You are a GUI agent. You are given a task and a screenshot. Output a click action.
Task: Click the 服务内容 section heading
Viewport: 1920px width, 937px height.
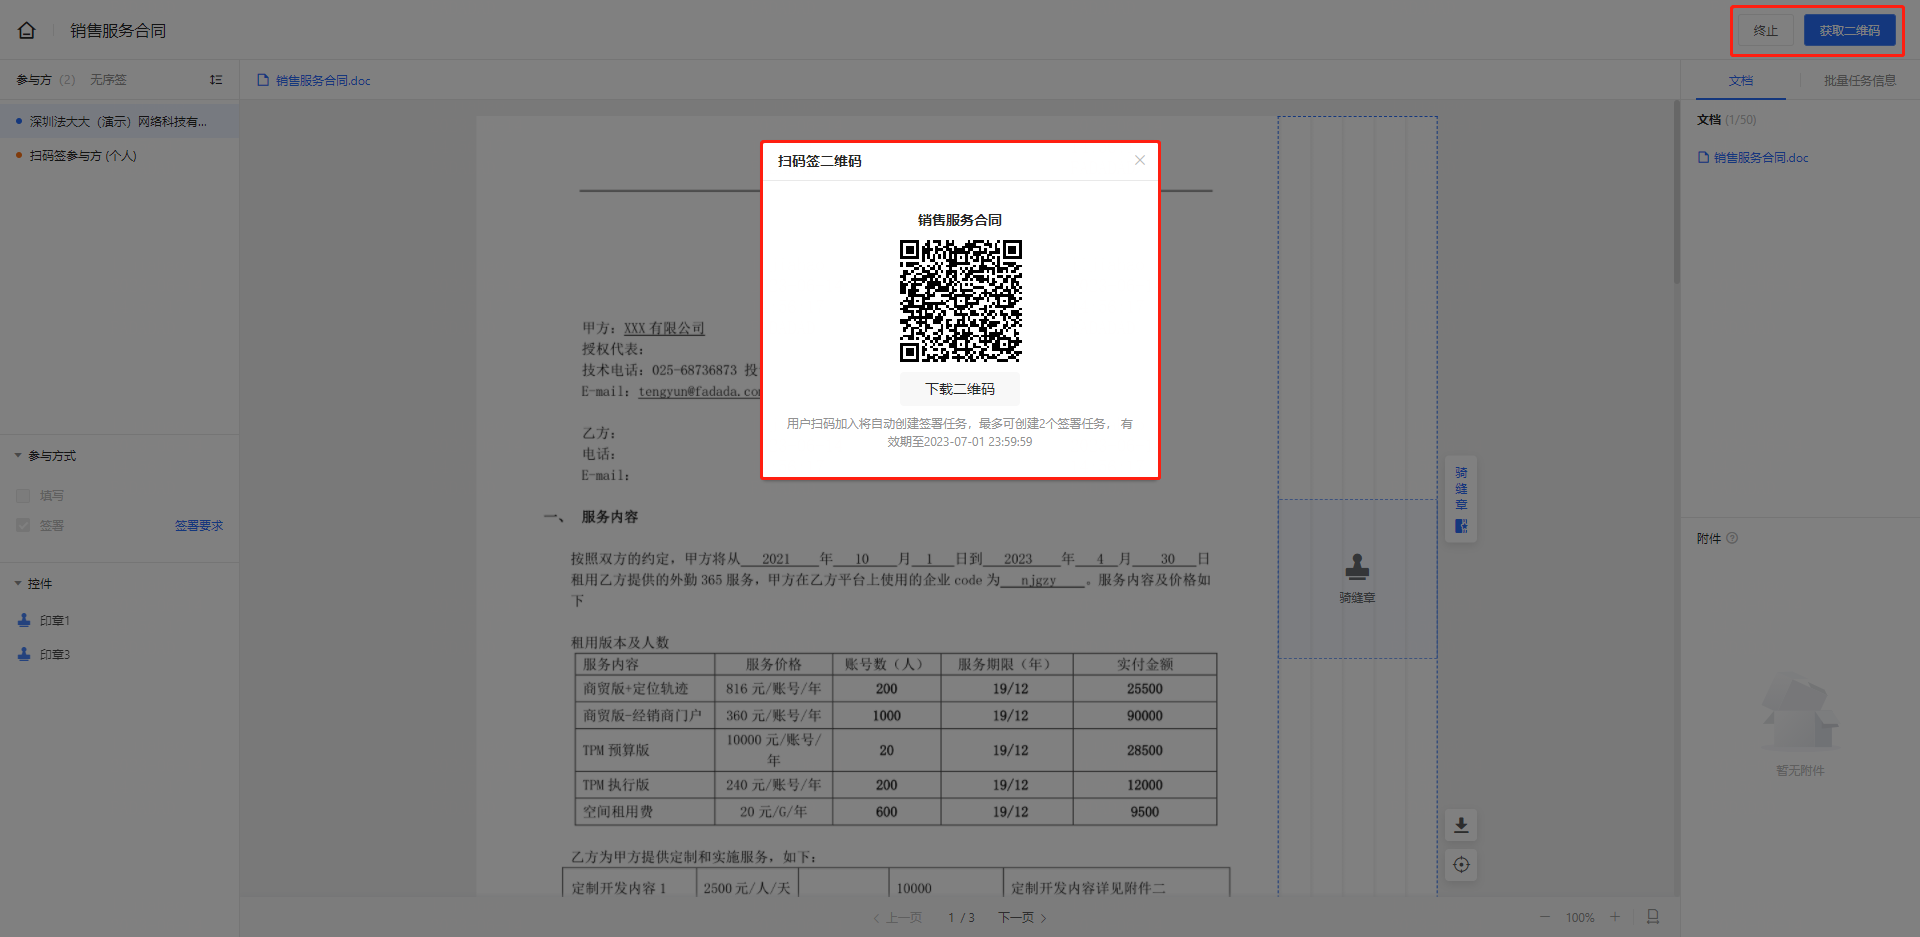609,517
